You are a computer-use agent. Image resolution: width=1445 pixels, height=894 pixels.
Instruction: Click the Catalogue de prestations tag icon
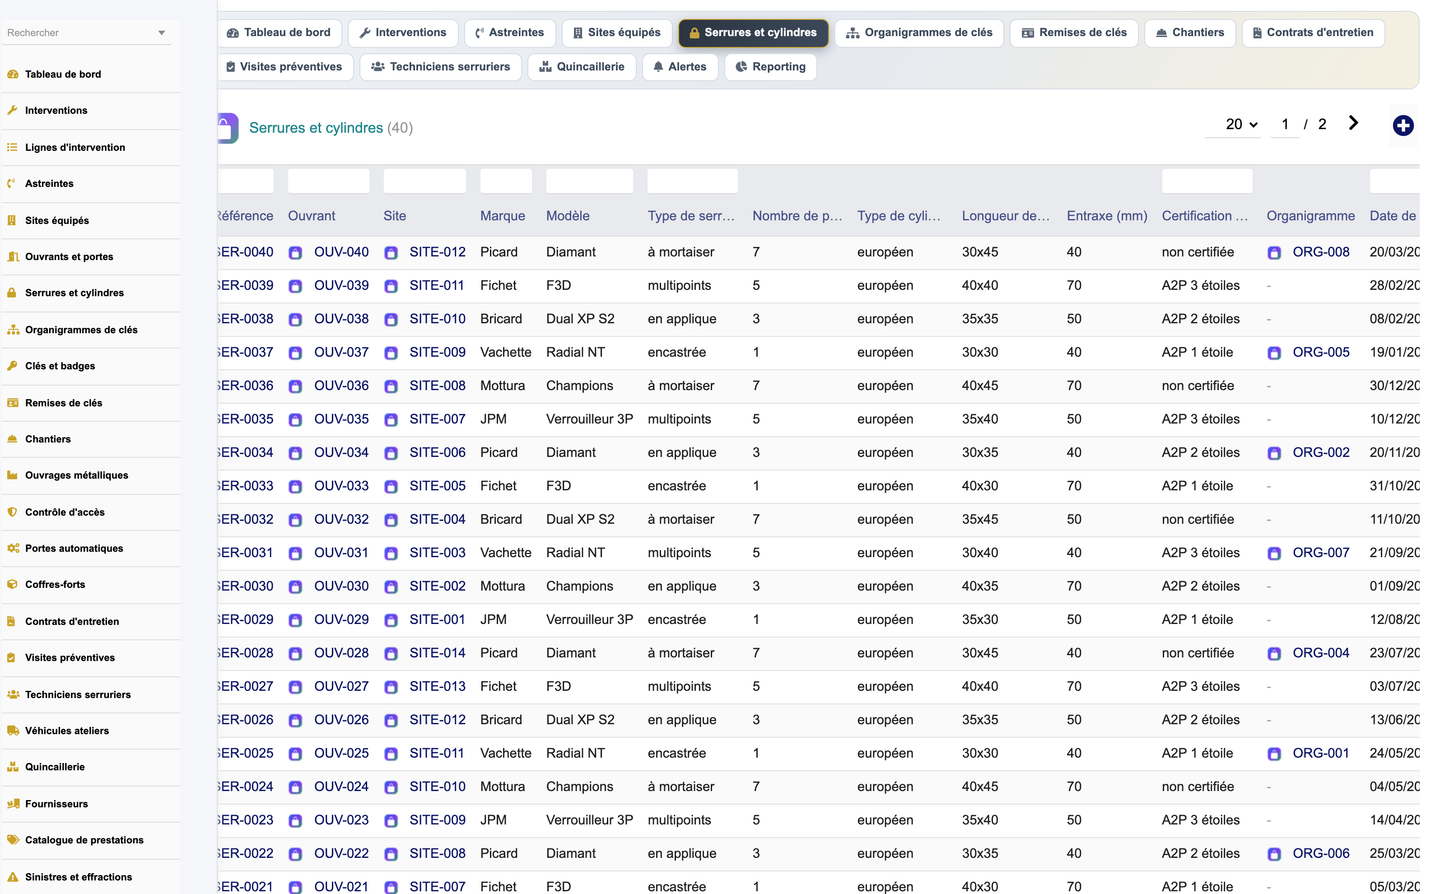[12, 840]
